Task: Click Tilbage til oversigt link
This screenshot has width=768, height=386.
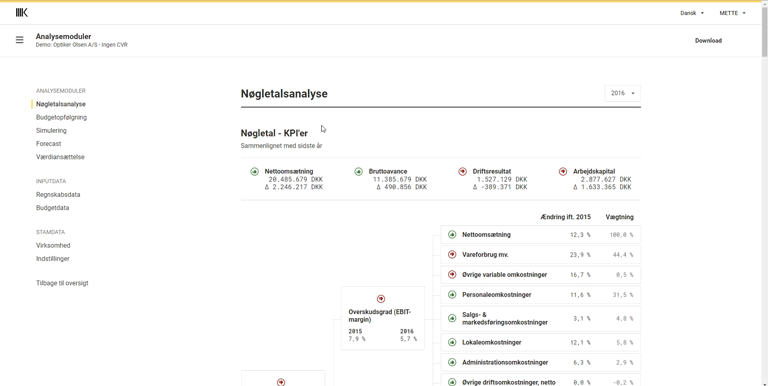Action: [x=62, y=283]
